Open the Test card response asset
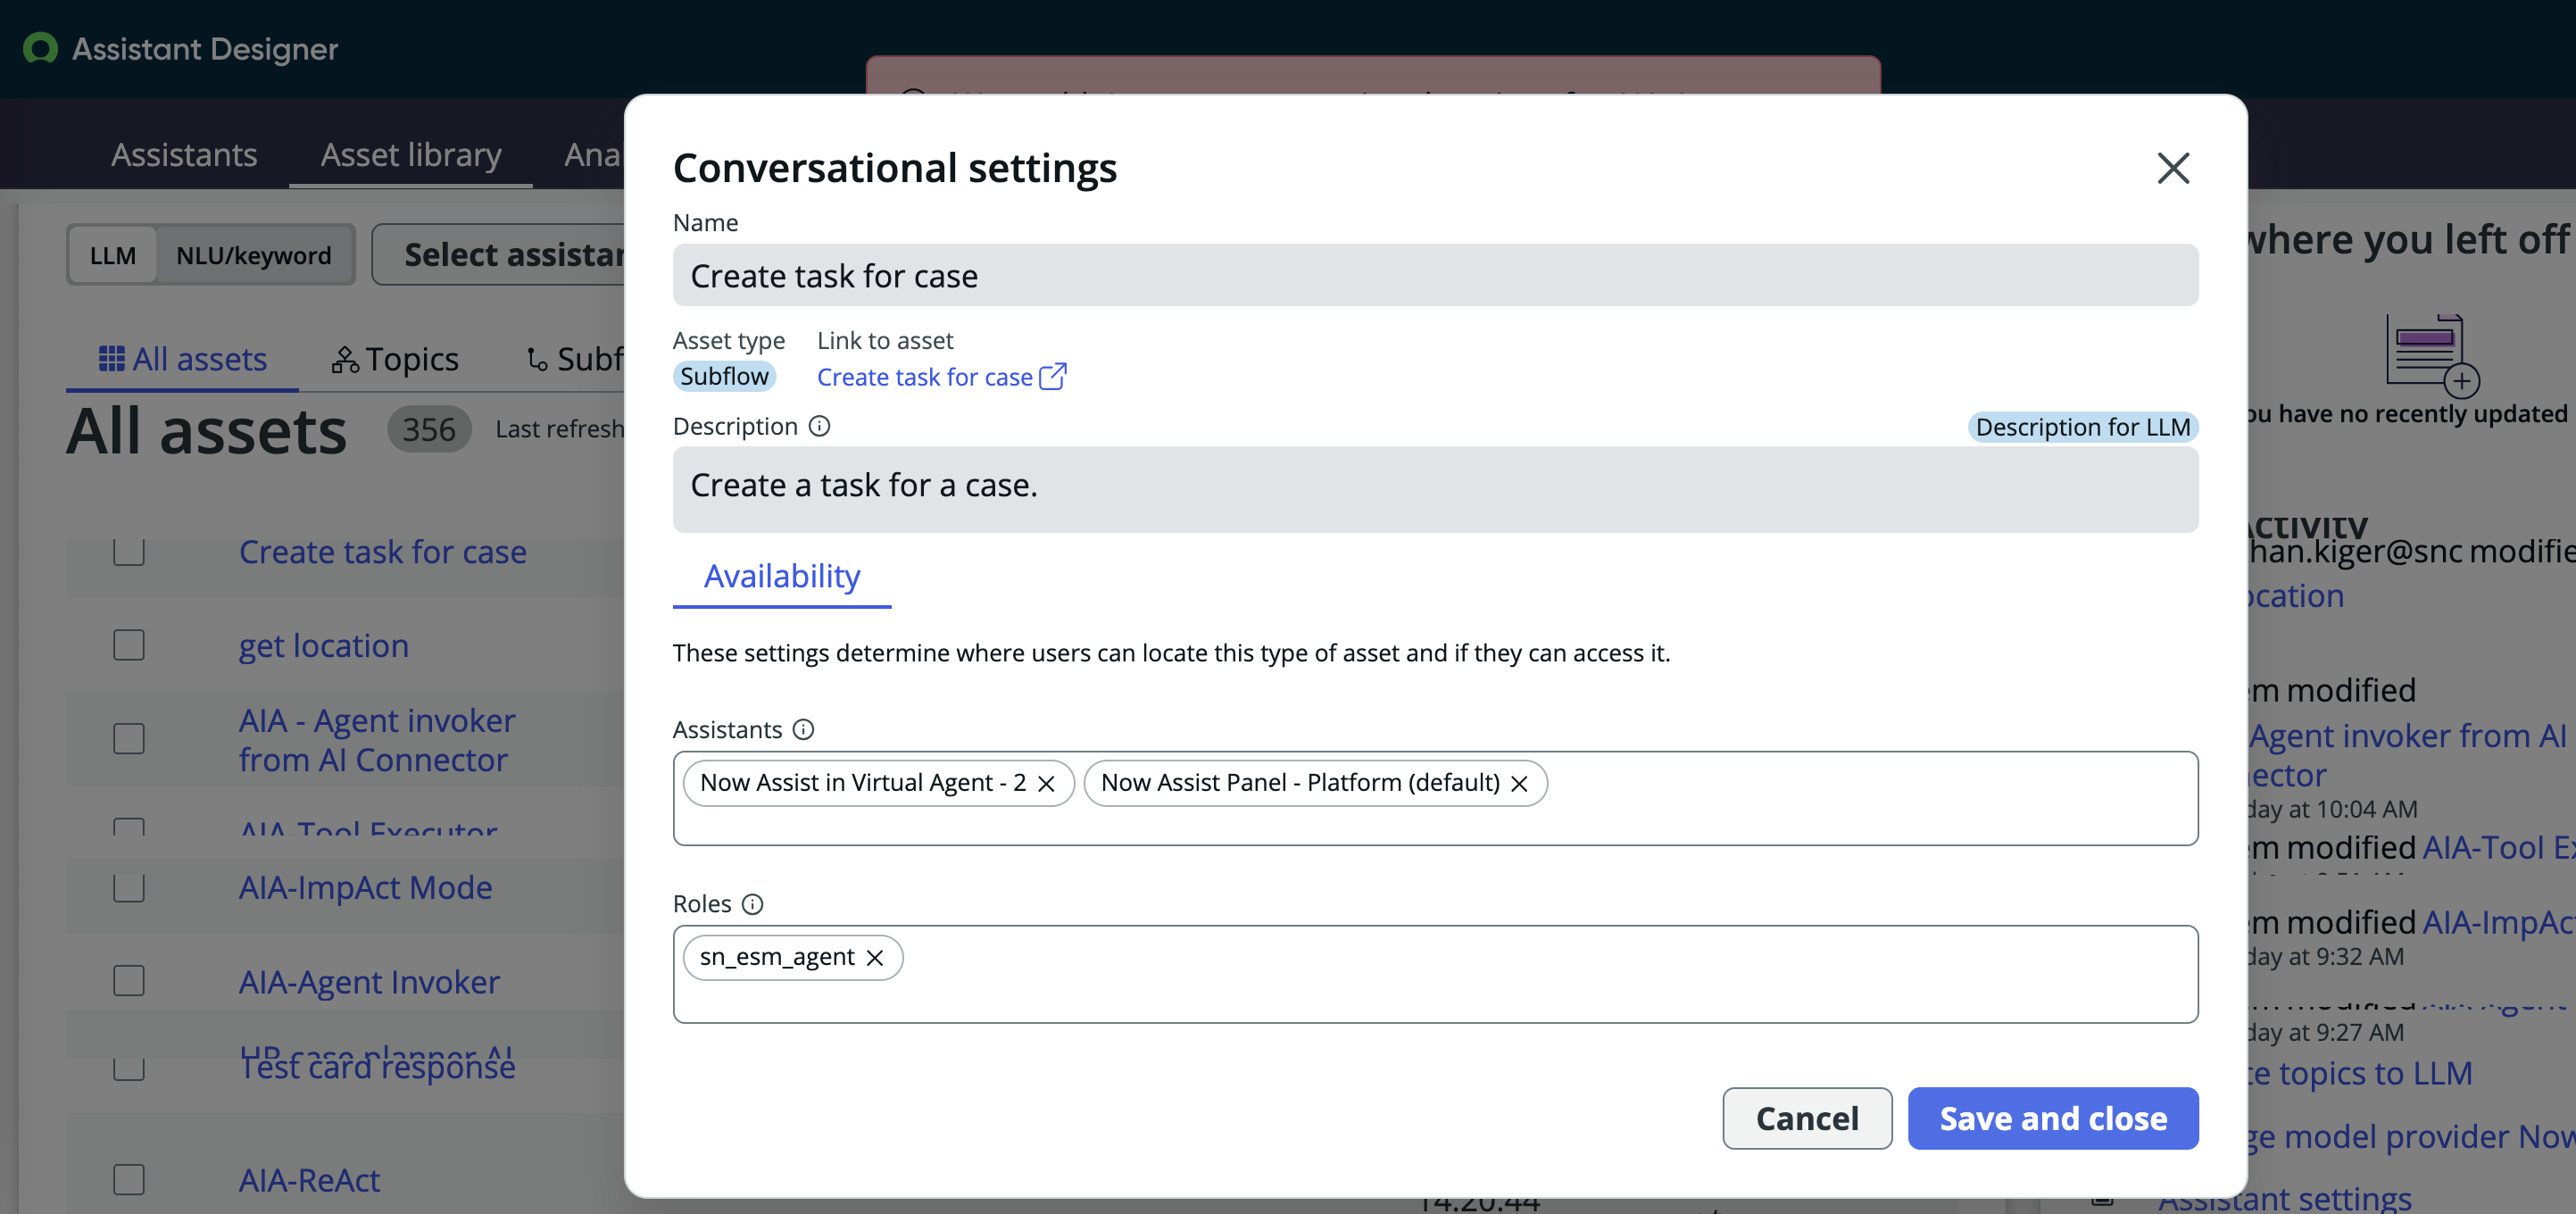2576x1214 pixels. click(377, 1067)
